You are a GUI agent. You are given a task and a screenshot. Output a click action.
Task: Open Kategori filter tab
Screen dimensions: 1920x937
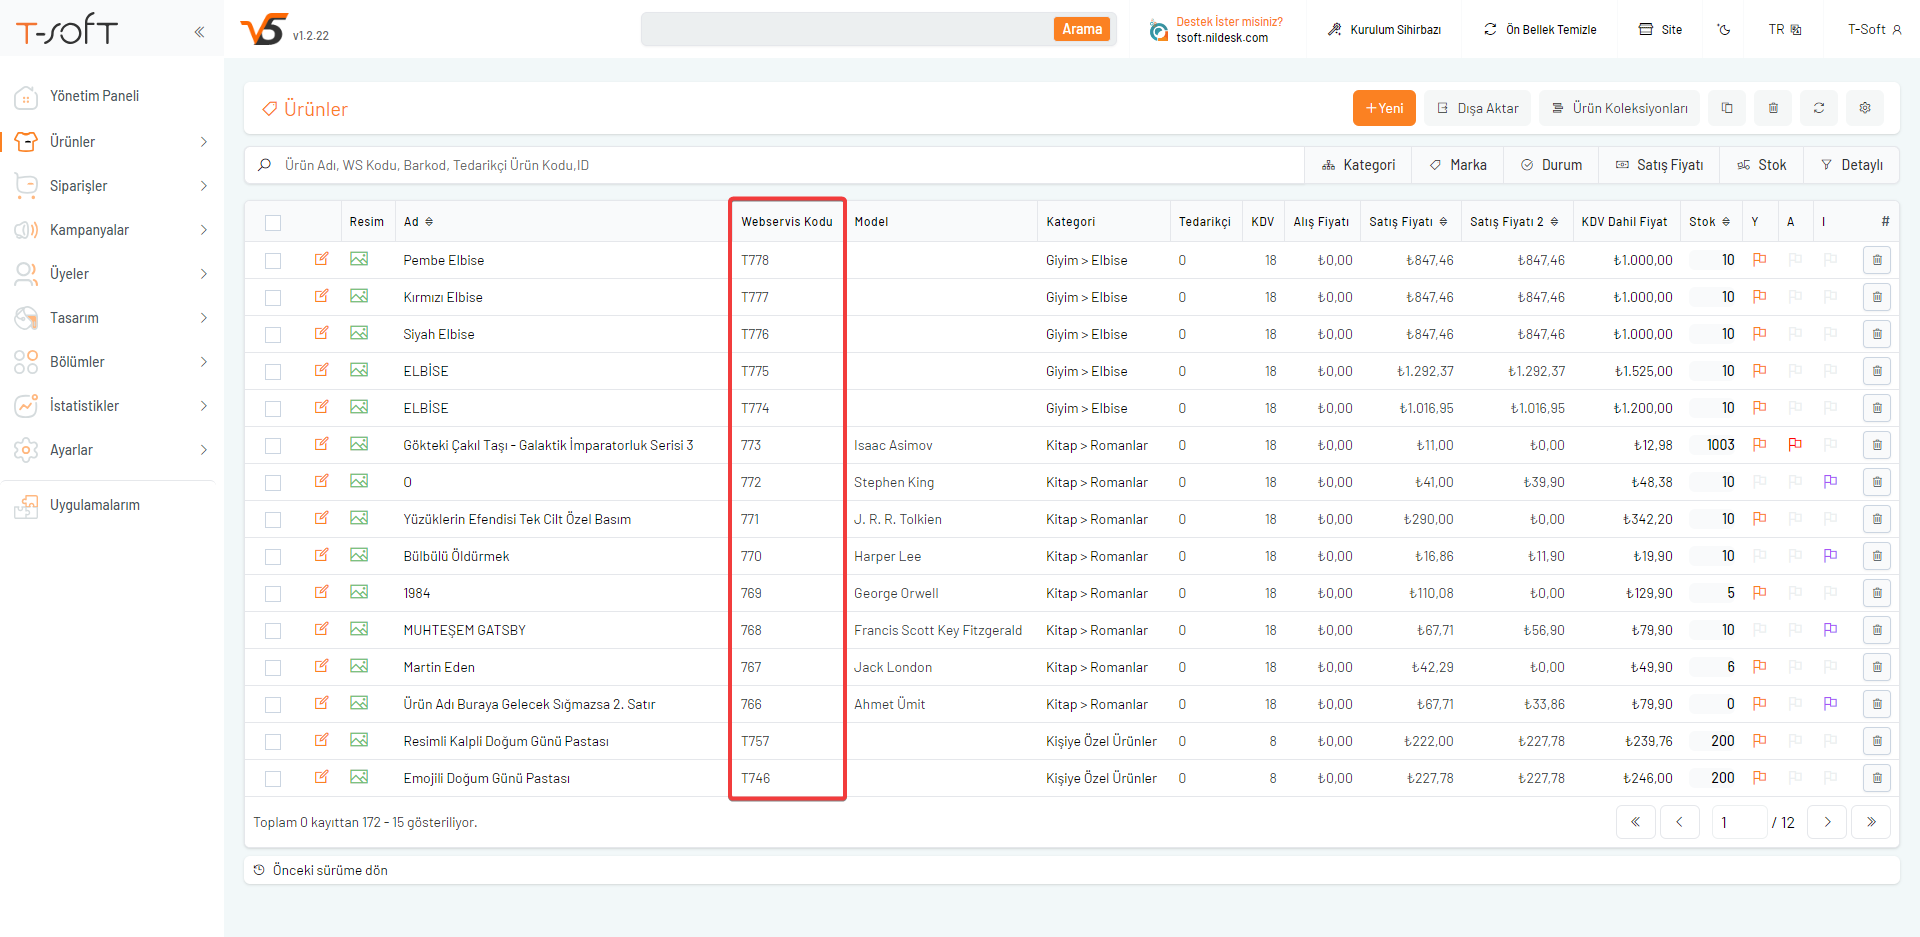[x=1358, y=165]
